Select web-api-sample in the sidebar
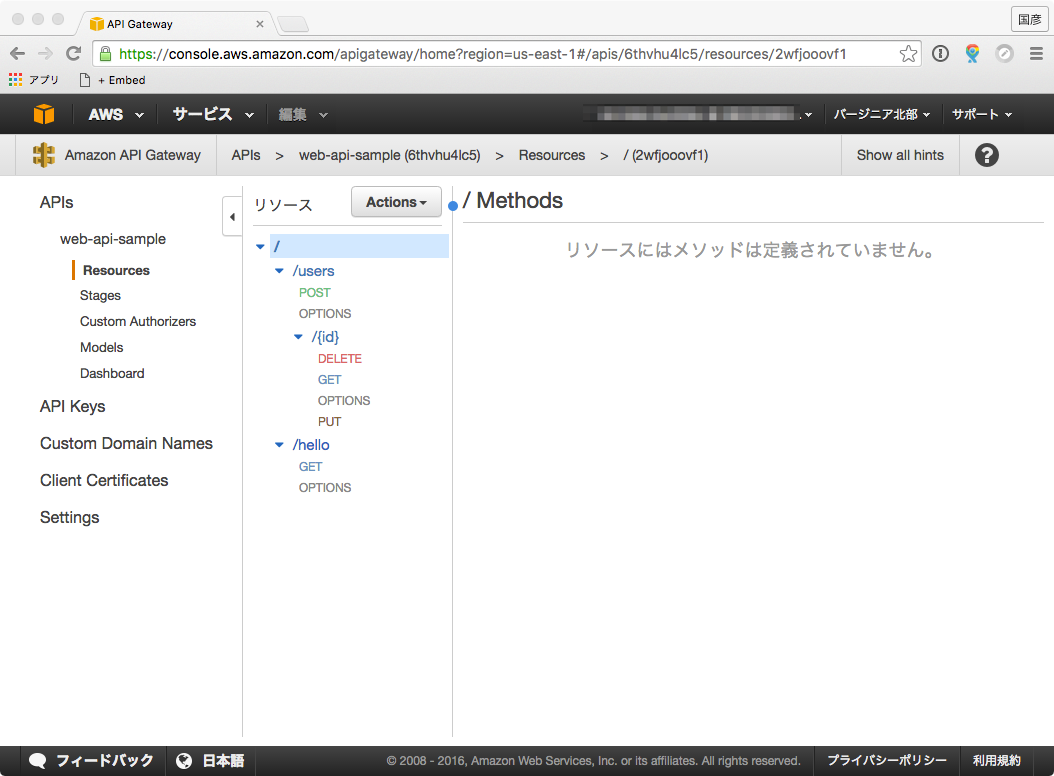The image size is (1054, 776). click(112, 239)
